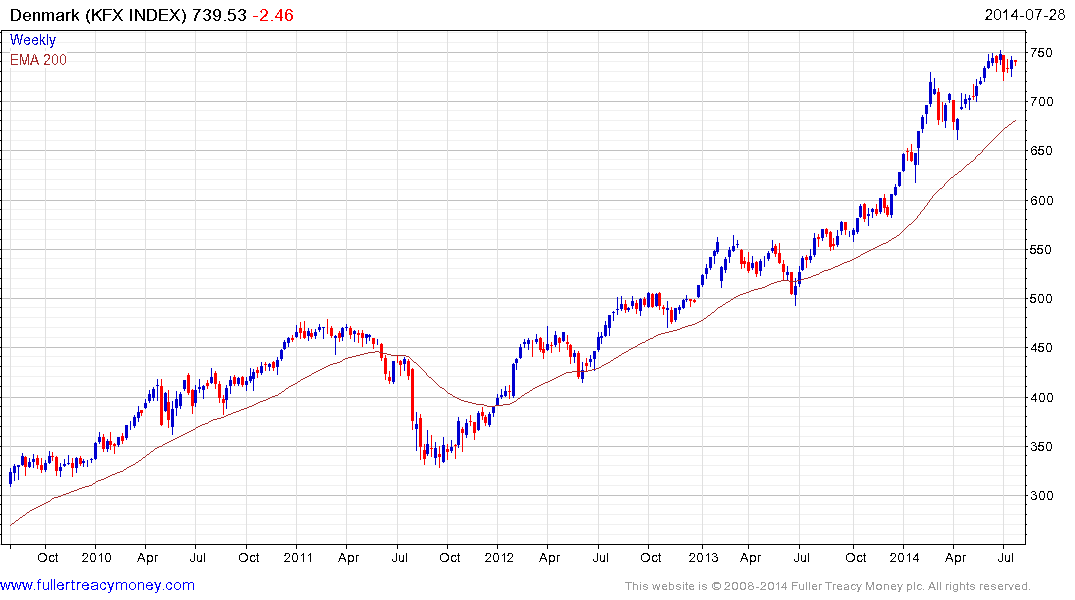
Task: Click the Weekly interval label
Action: pyautogui.click(x=33, y=40)
